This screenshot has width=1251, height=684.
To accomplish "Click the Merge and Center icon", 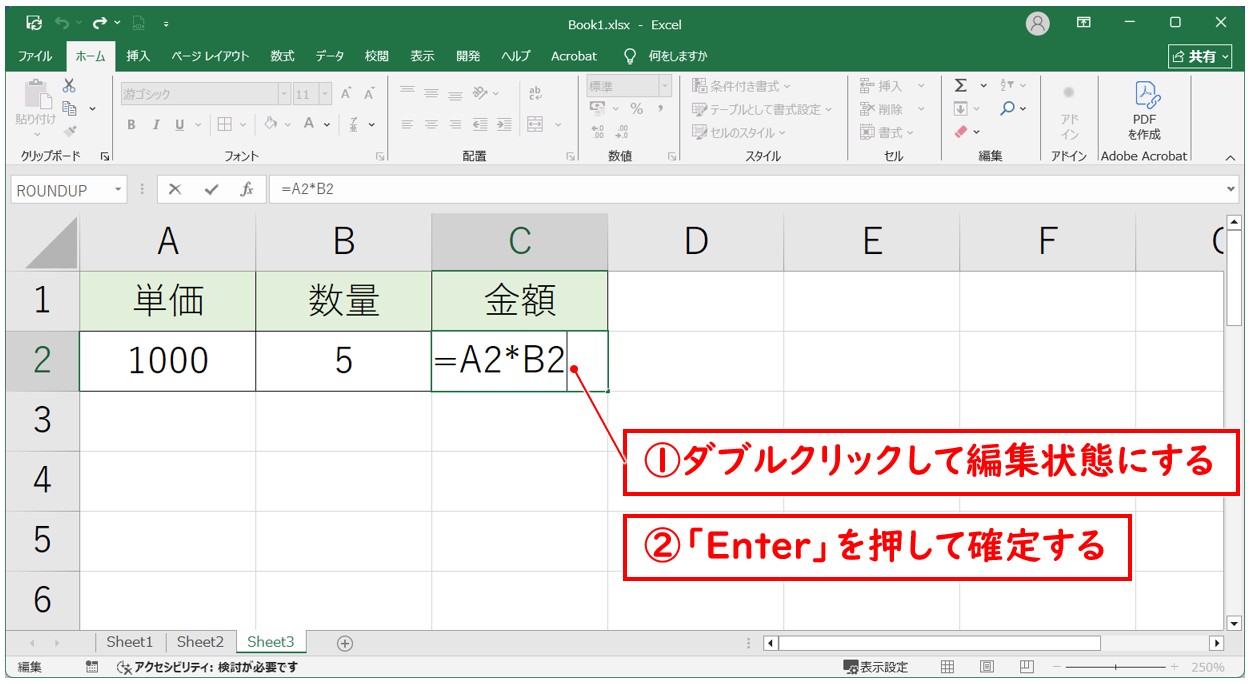I will tap(535, 125).
